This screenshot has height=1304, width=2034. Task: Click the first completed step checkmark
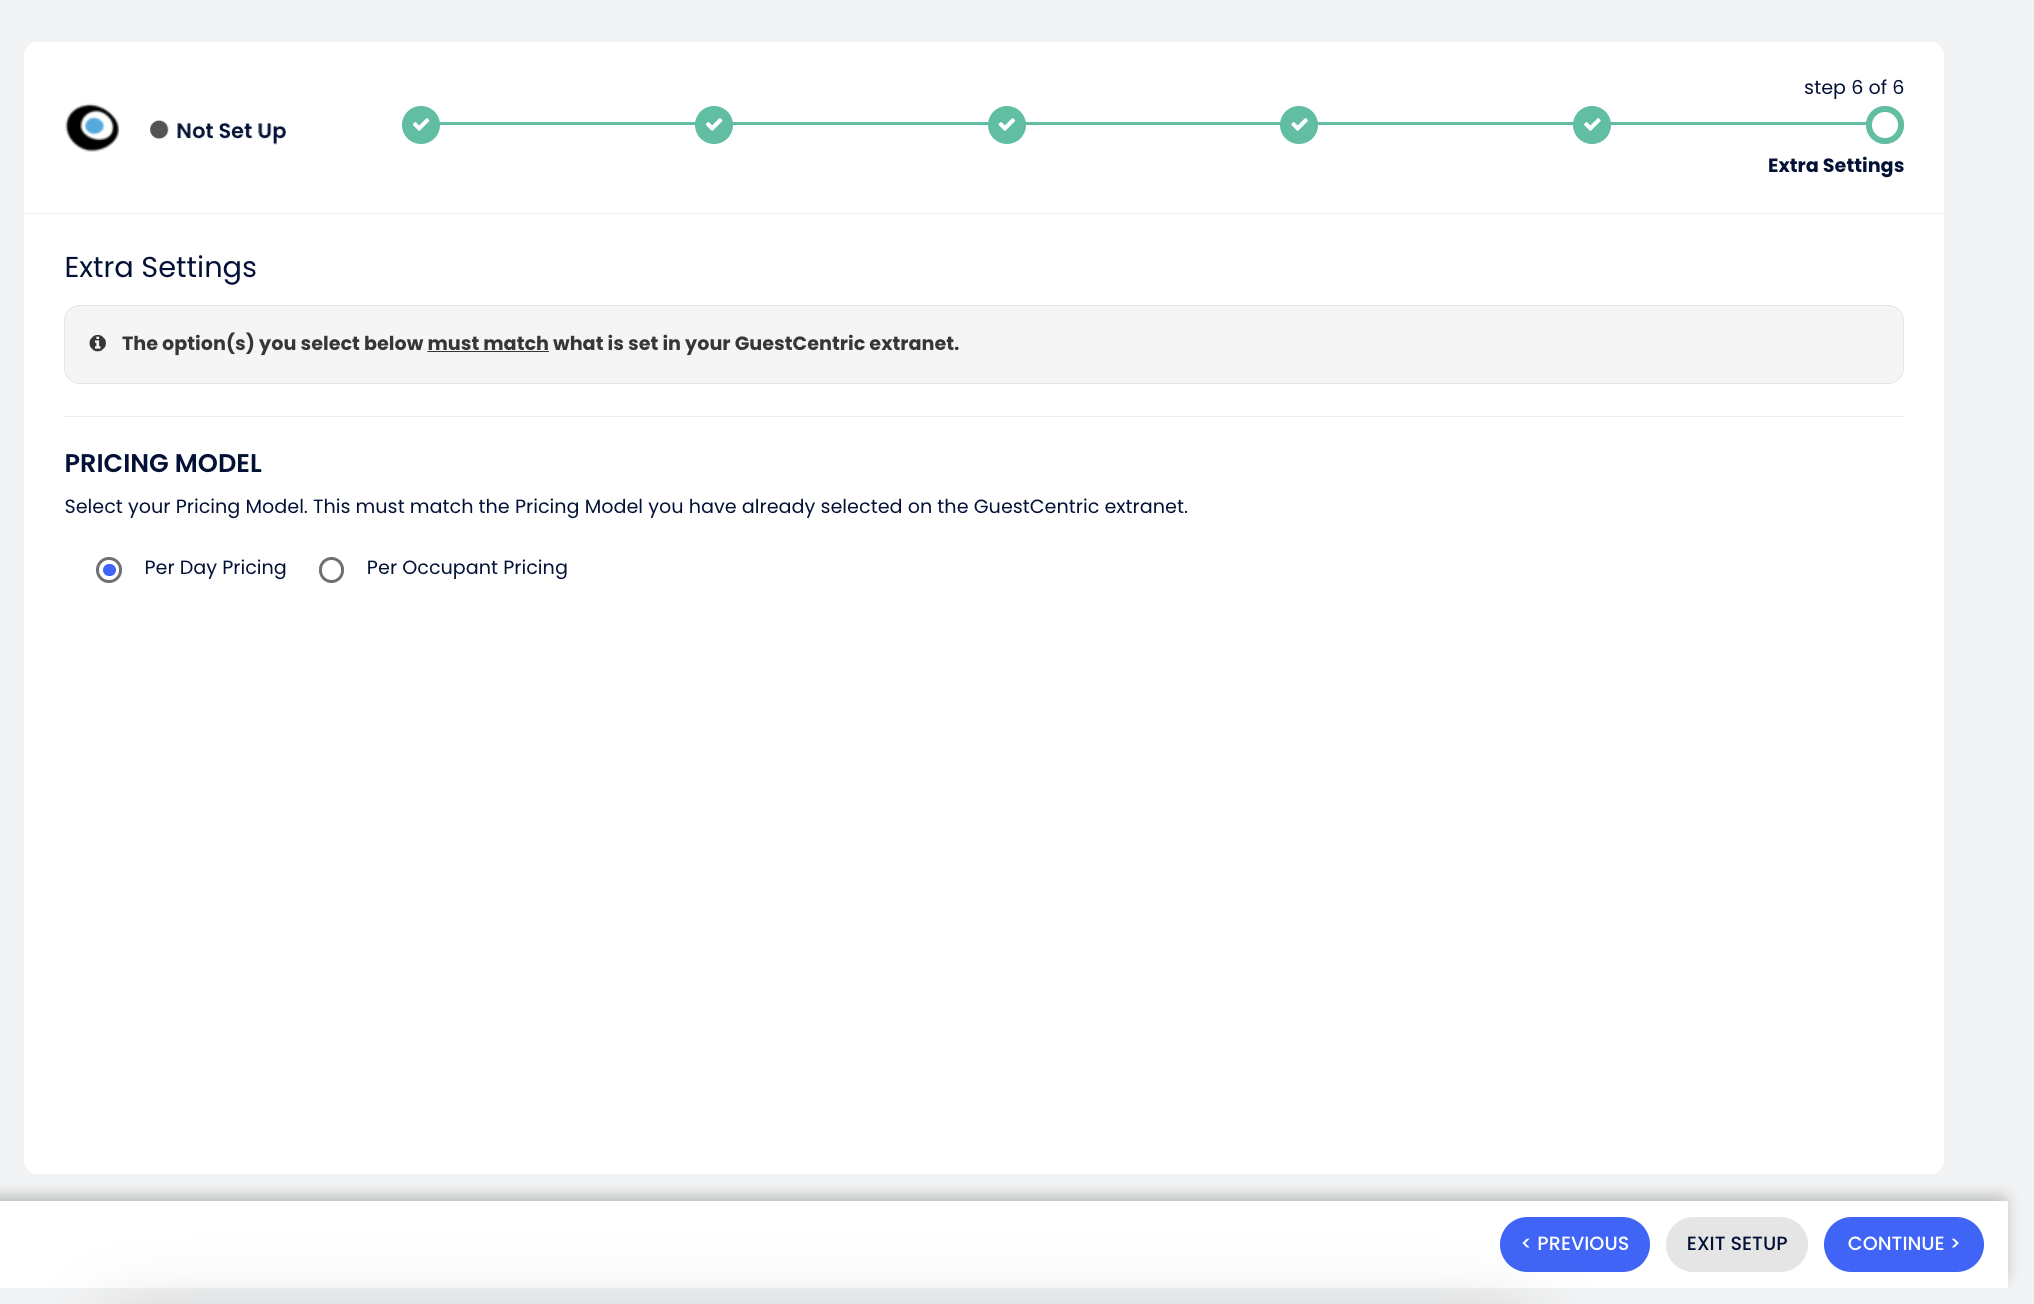click(x=421, y=125)
